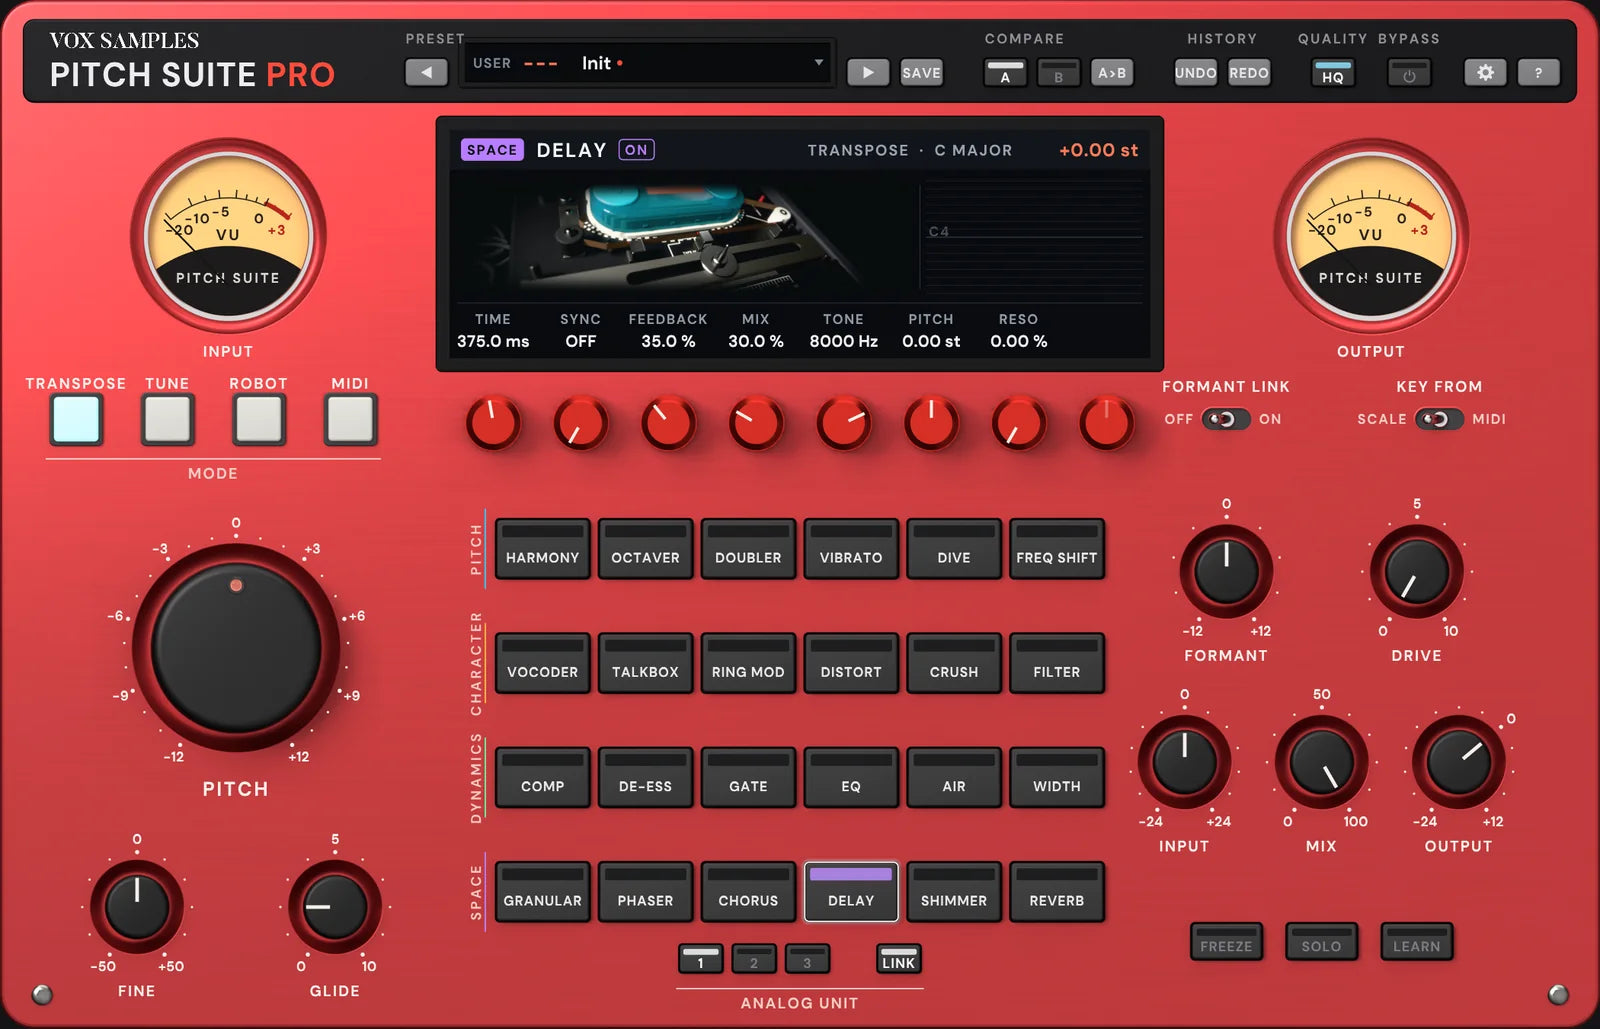Viewport: 1600px width, 1029px height.
Task: Toggle HQ quality mode
Action: click(1333, 73)
